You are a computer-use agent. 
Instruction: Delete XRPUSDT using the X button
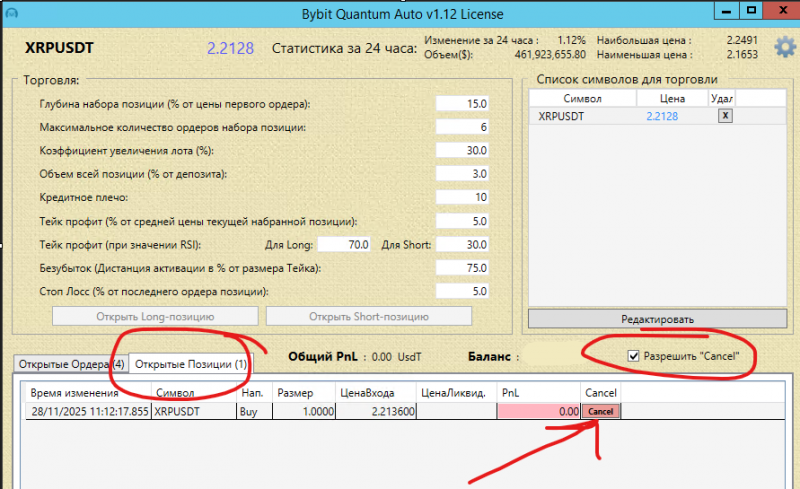pyautogui.click(x=725, y=116)
